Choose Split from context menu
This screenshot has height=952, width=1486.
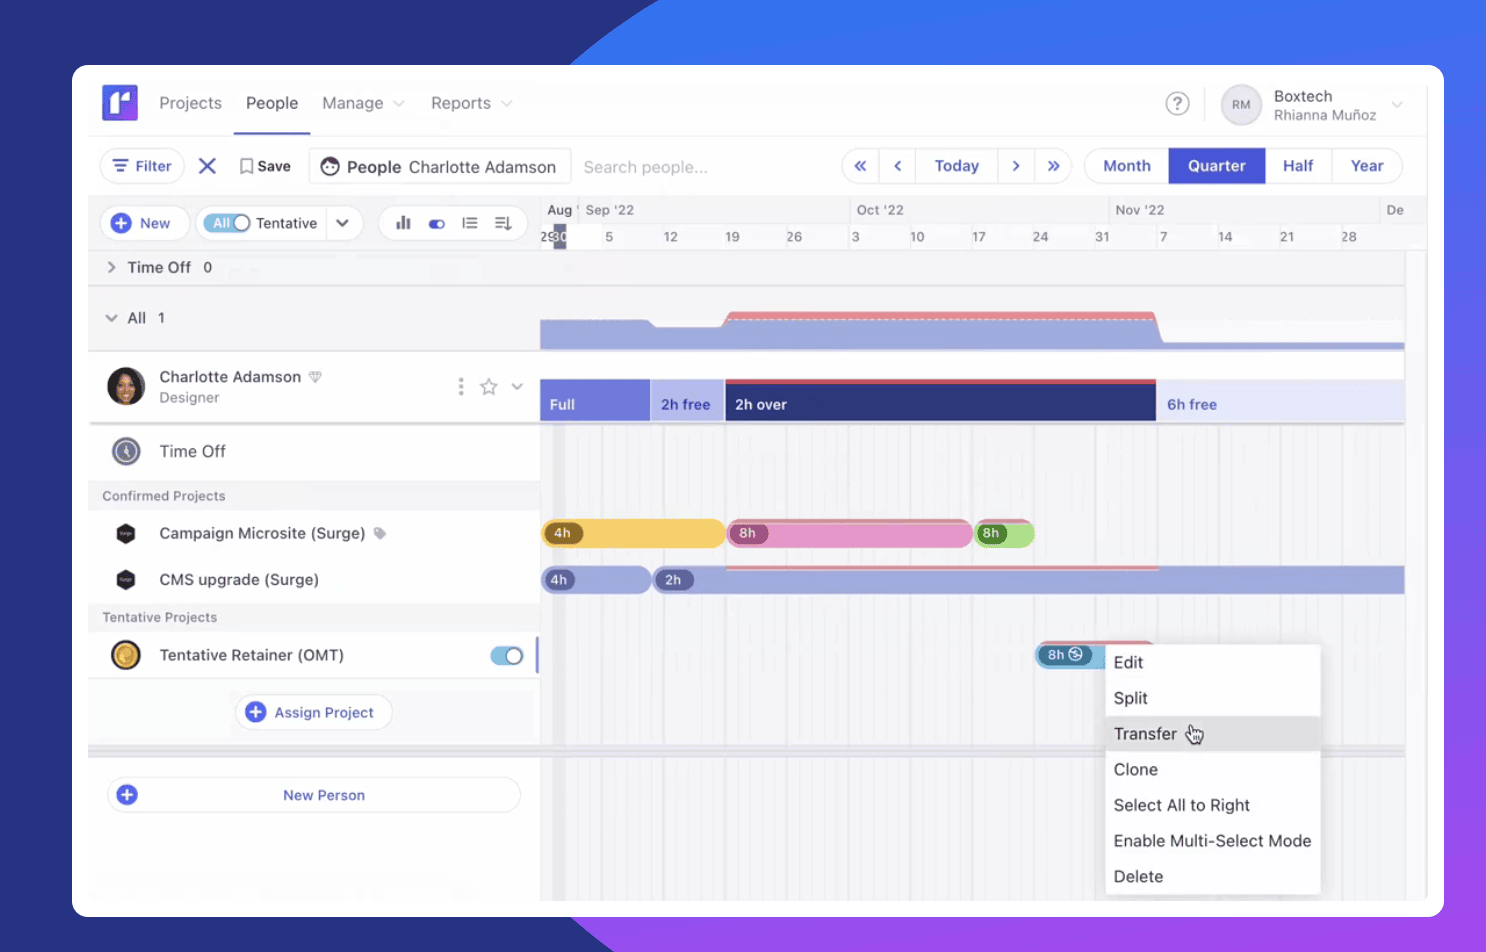tap(1213, 698)
